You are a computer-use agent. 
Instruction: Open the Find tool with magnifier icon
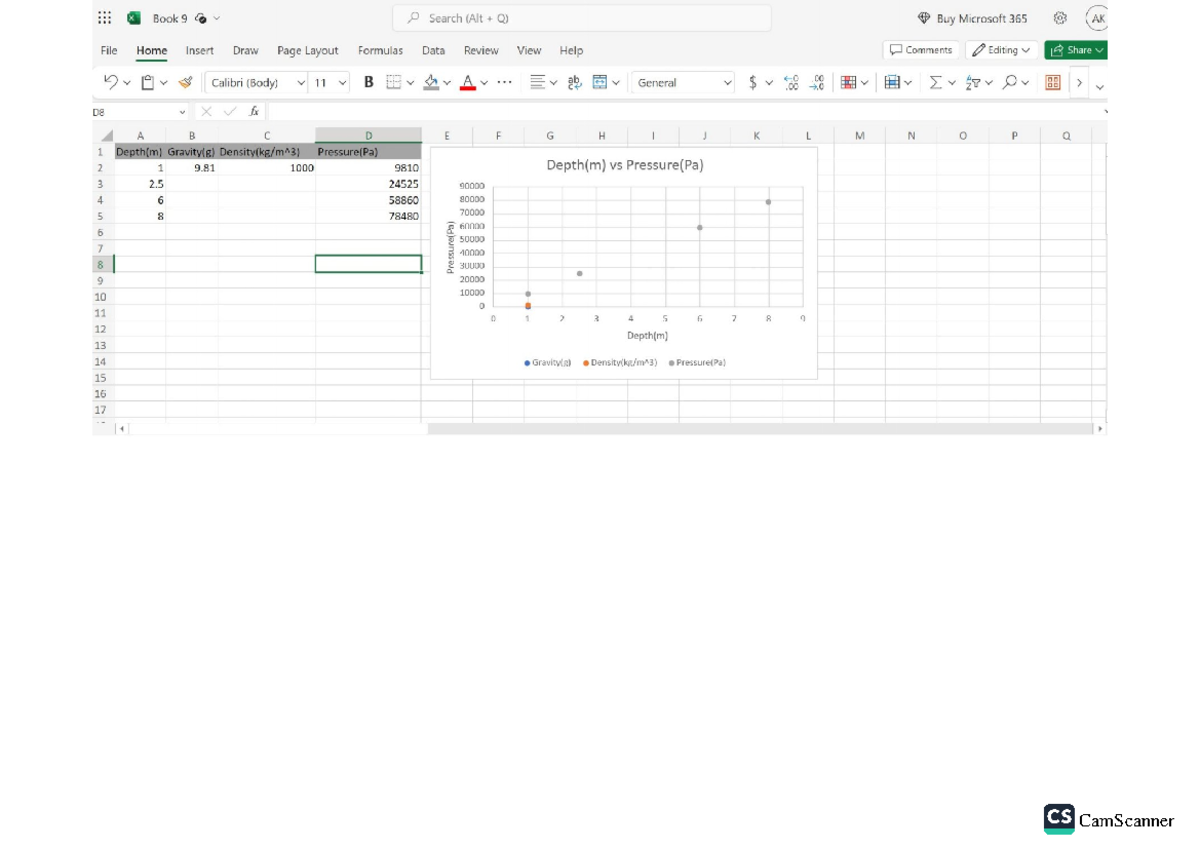tap(1009, 82)
